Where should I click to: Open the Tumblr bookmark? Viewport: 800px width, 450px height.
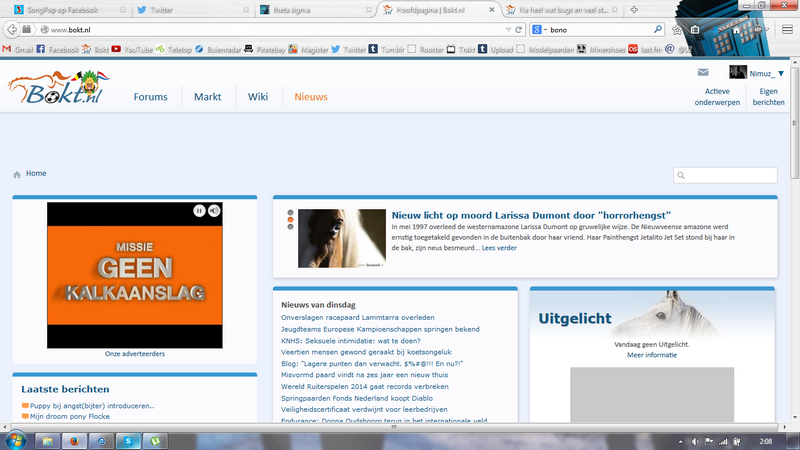coord(387,49)
